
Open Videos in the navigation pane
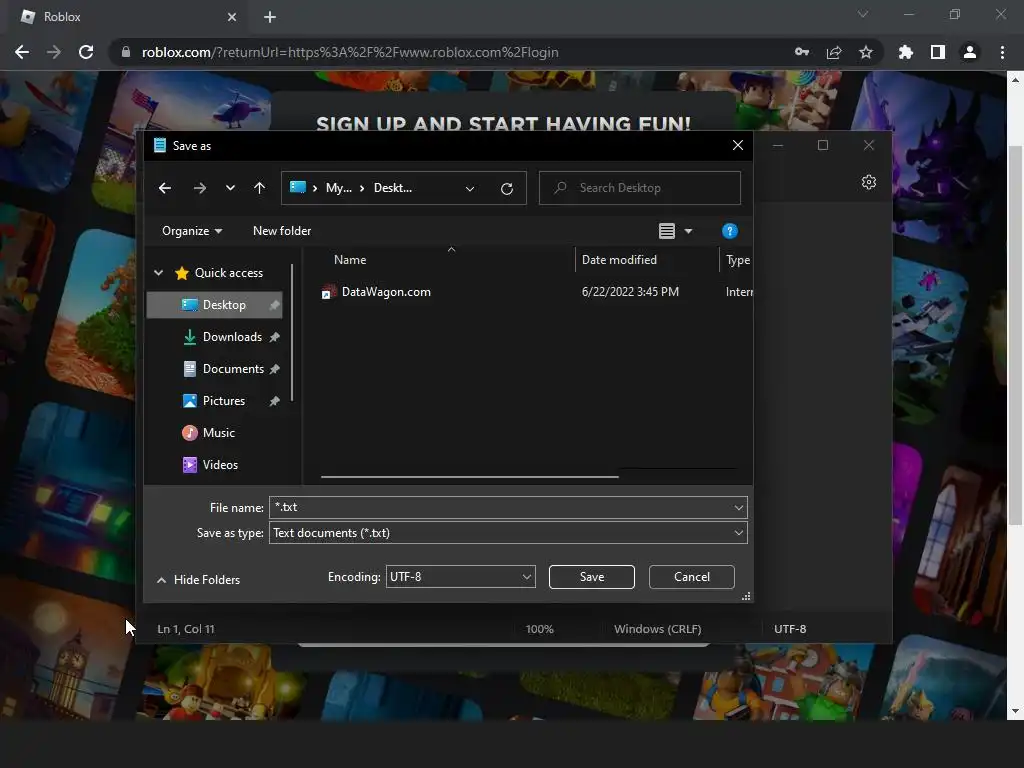coord(220,465)
